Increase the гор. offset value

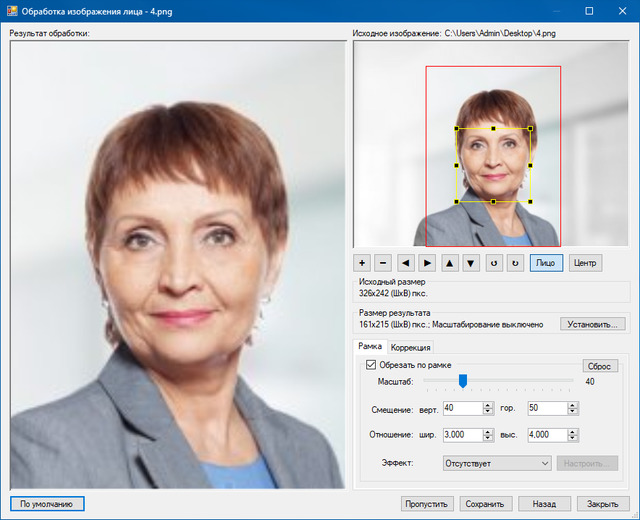(573, 405)
